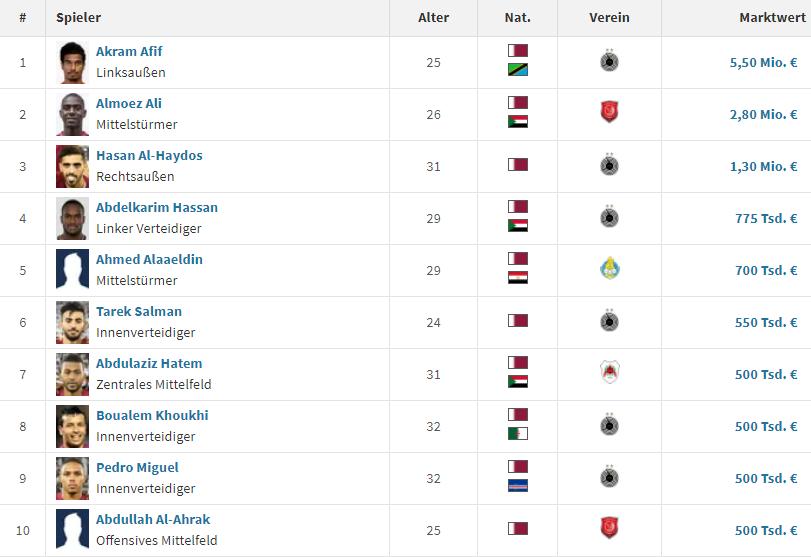Click Algeria flag in Boualem Khoukhi row

pos(517,434)
